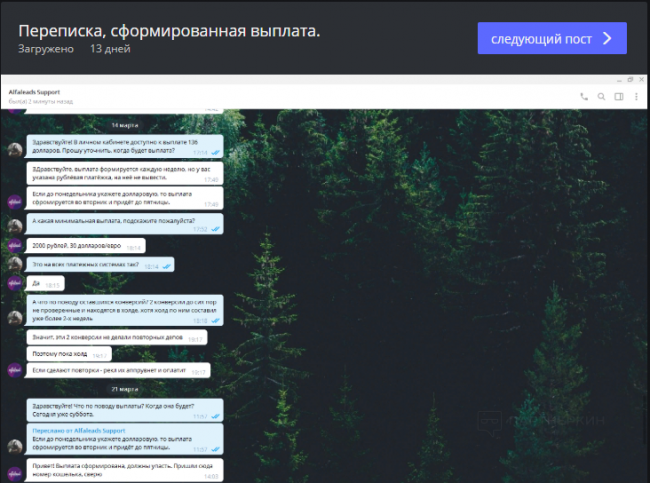Screen dimensions: 650x483
Task: Click the '21 марта' date marker
Action: pyautogui.click(x=124, y=388)
